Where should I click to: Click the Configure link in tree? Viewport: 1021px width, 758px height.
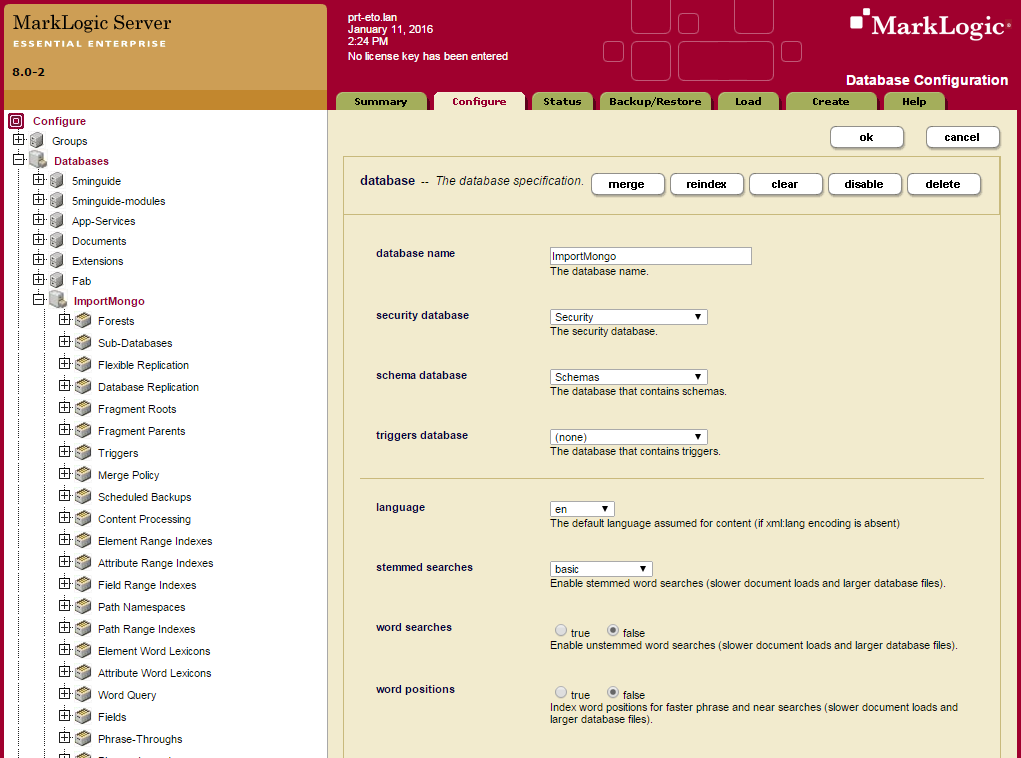point(59,121)
